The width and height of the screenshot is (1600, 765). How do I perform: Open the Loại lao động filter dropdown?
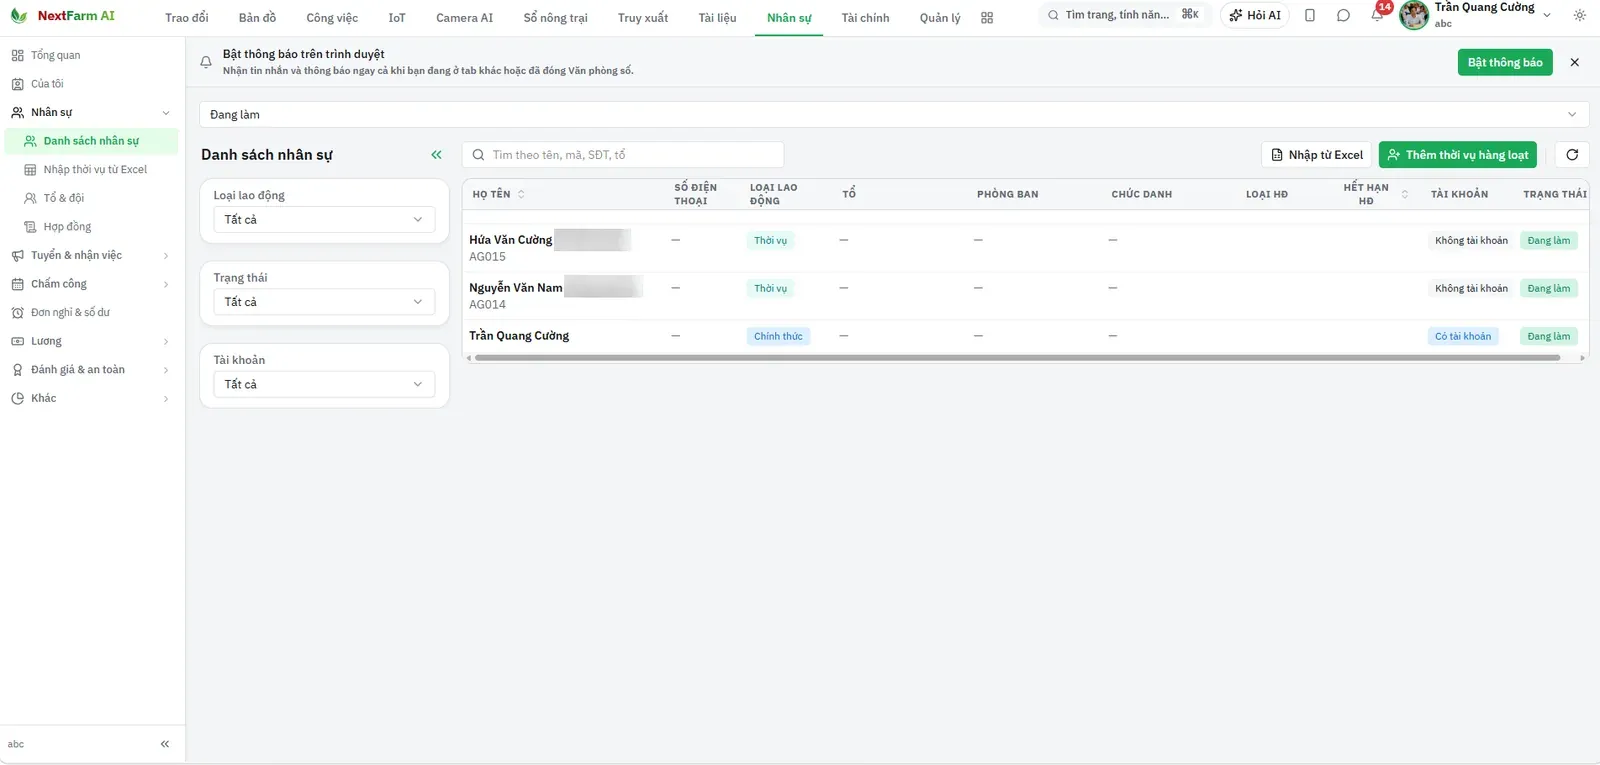coord(324,220)
